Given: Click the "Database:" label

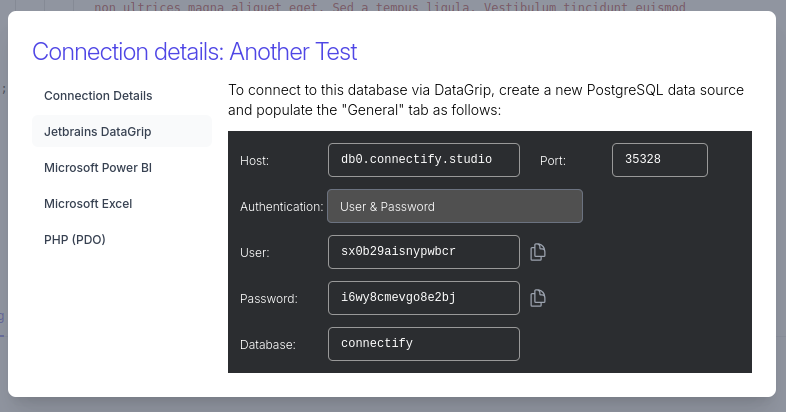Looking at the screenshot, I should [x=268, y=345].
